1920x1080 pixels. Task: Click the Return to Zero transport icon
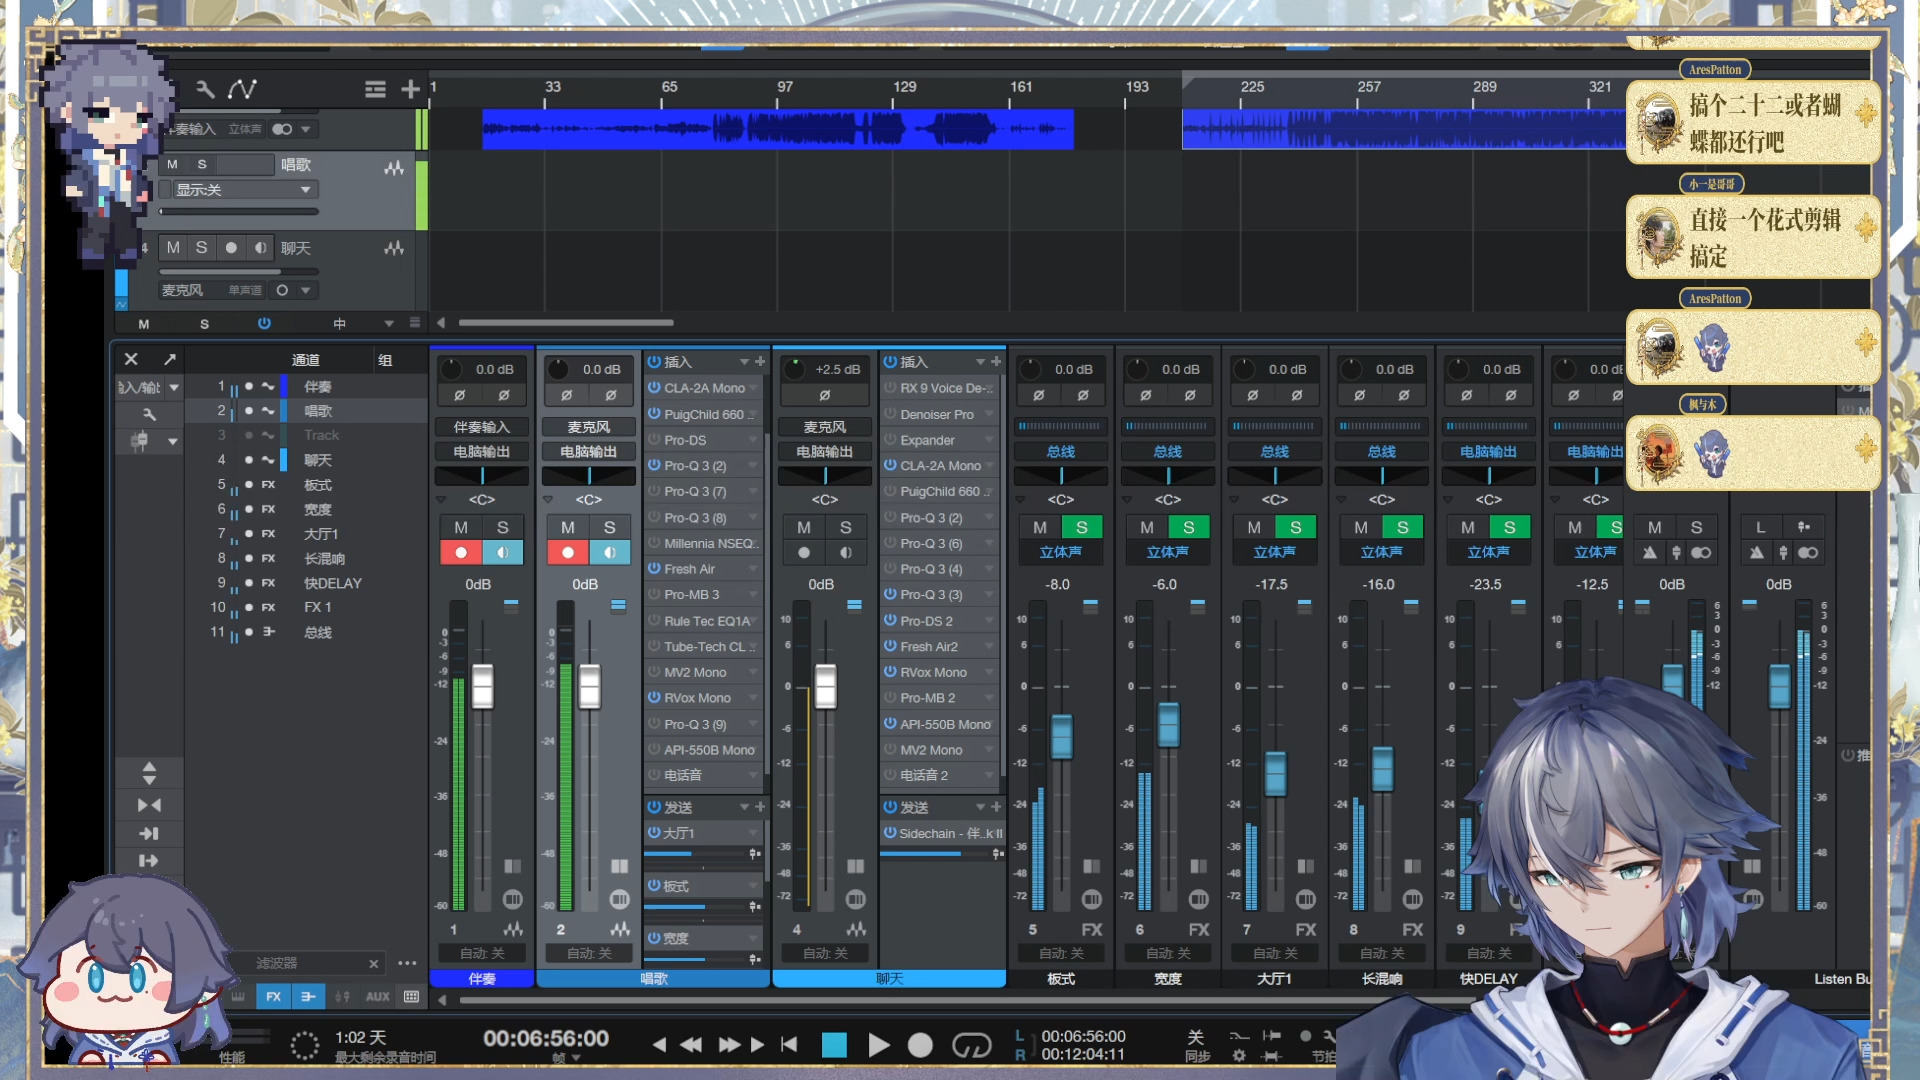790,1045
